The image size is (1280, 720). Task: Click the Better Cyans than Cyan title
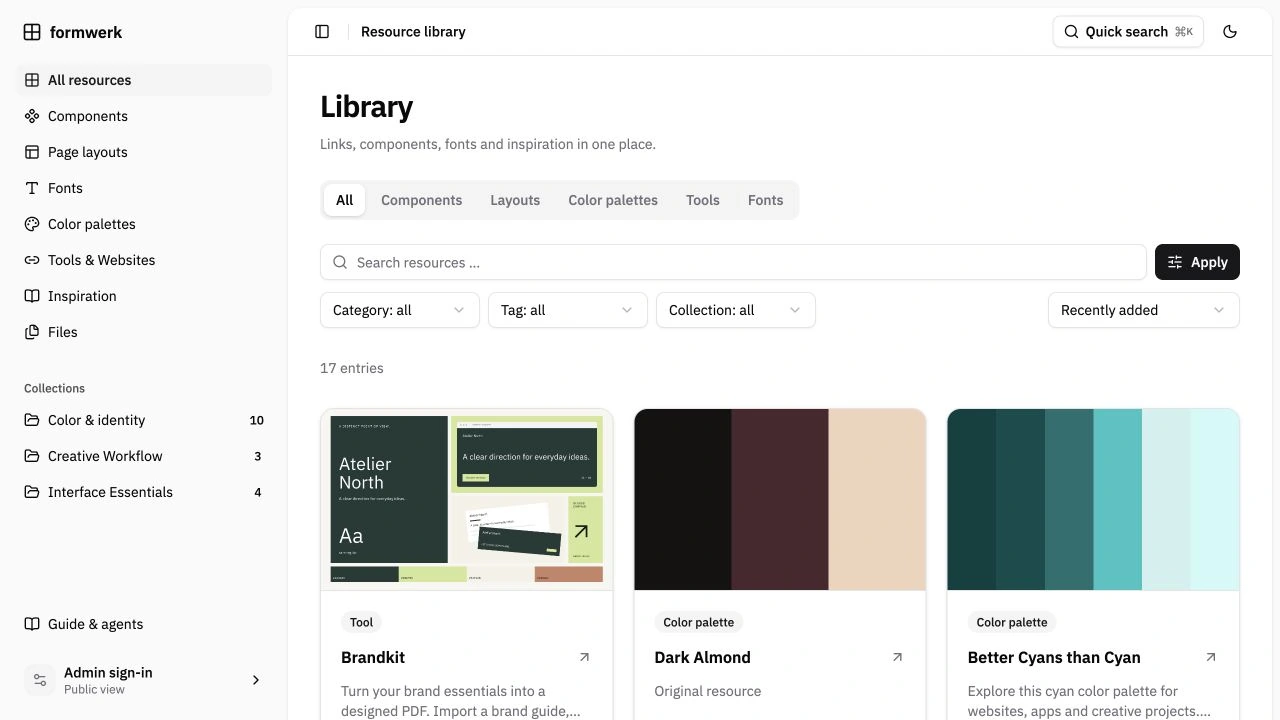tap(1054, 657)
